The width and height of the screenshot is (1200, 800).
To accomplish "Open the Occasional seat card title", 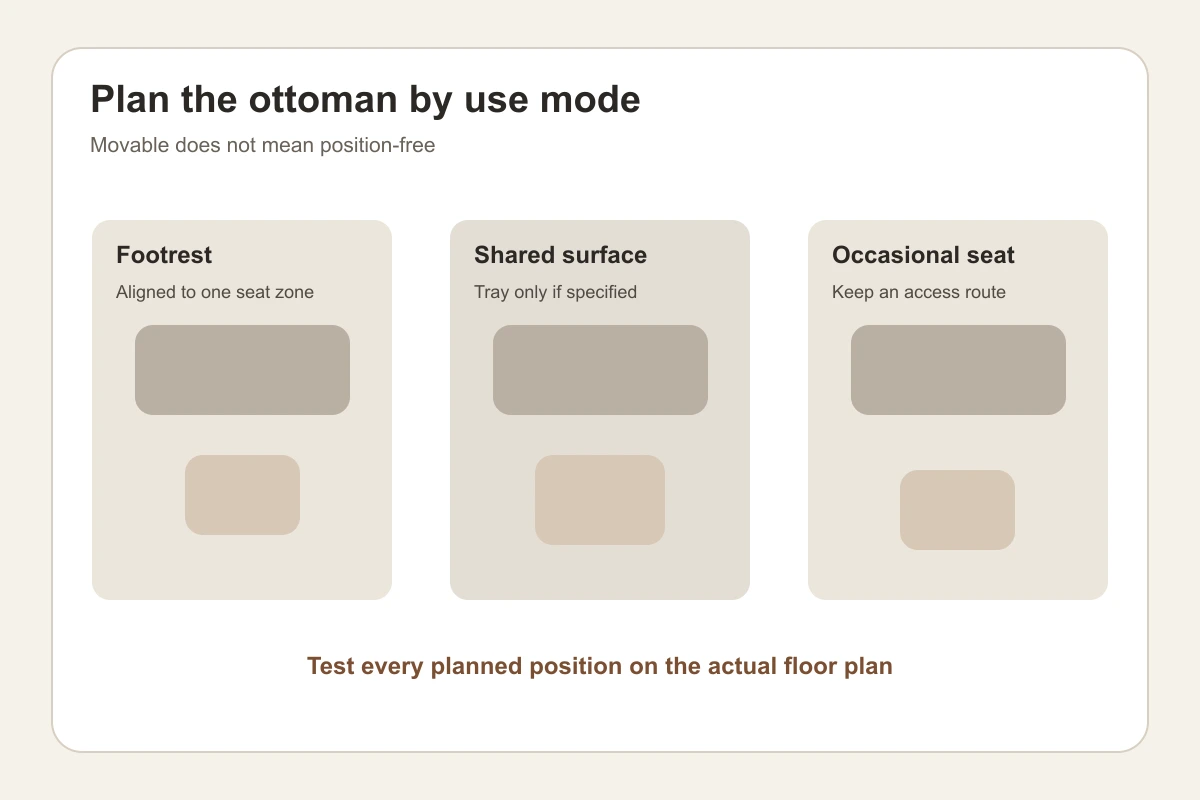I will [x=923, y=255].
